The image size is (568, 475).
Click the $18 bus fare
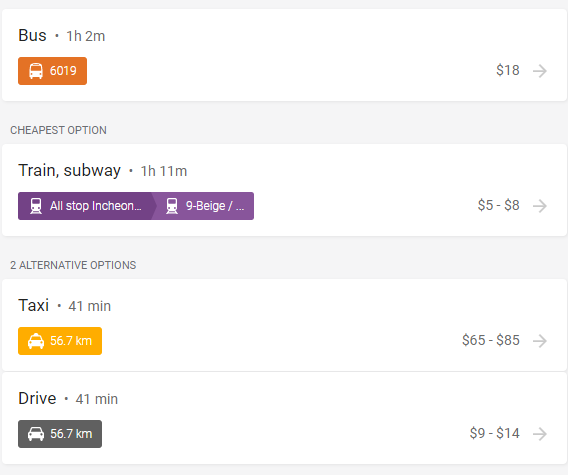(508, 70)
